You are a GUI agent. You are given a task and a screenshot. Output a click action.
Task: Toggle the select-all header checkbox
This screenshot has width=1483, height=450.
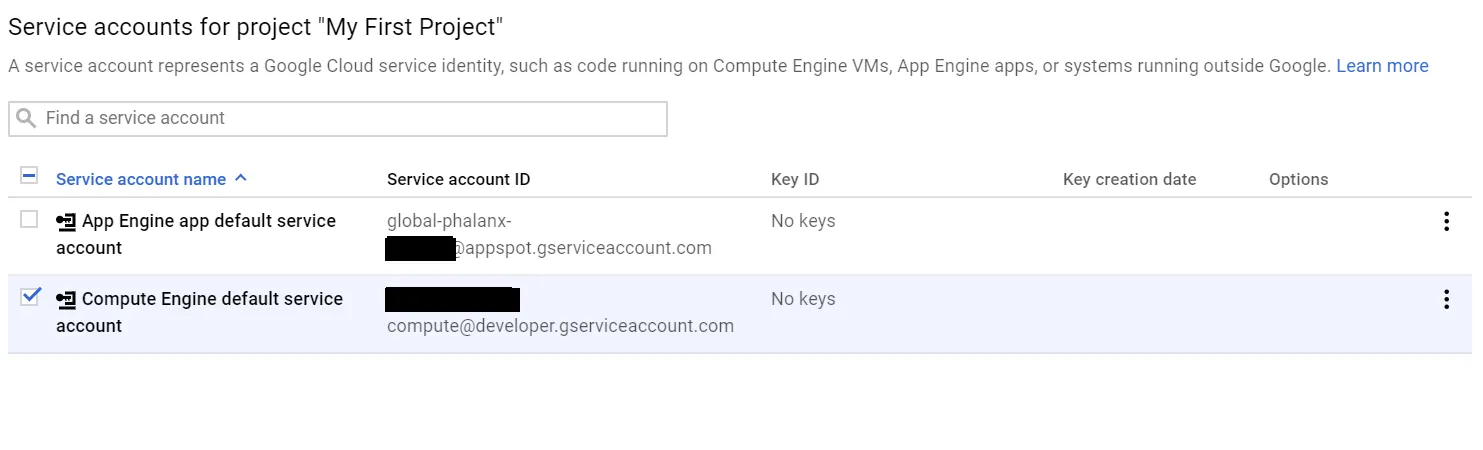click(x=29, y=177)
